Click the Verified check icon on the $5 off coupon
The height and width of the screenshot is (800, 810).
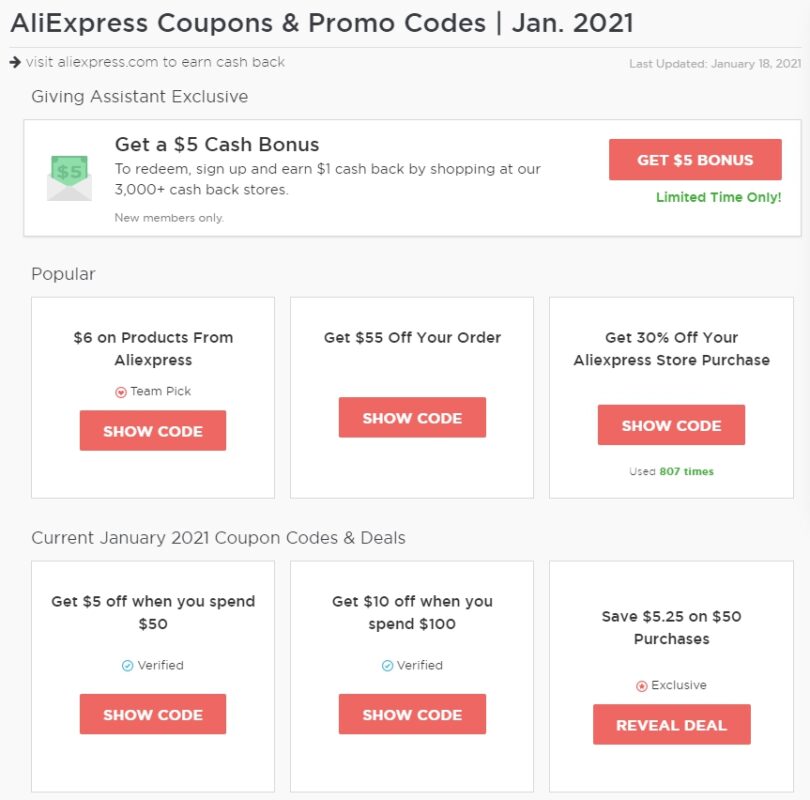pos(125,665)
